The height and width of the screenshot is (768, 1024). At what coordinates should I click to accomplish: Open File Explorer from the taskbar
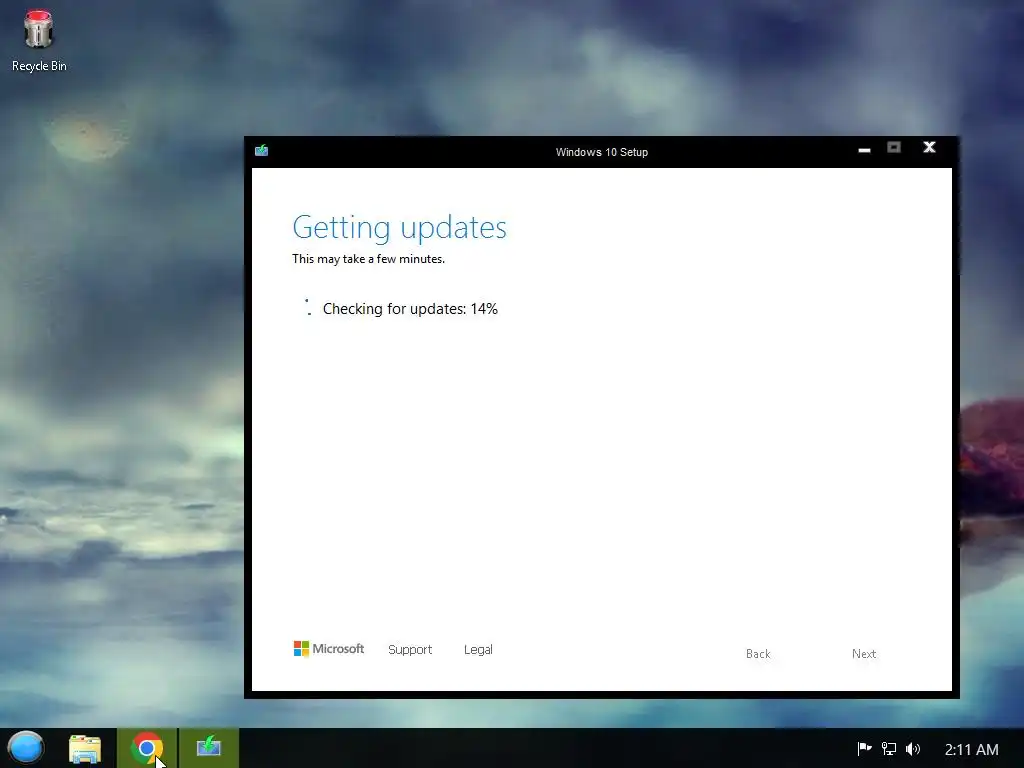(85, 748)
